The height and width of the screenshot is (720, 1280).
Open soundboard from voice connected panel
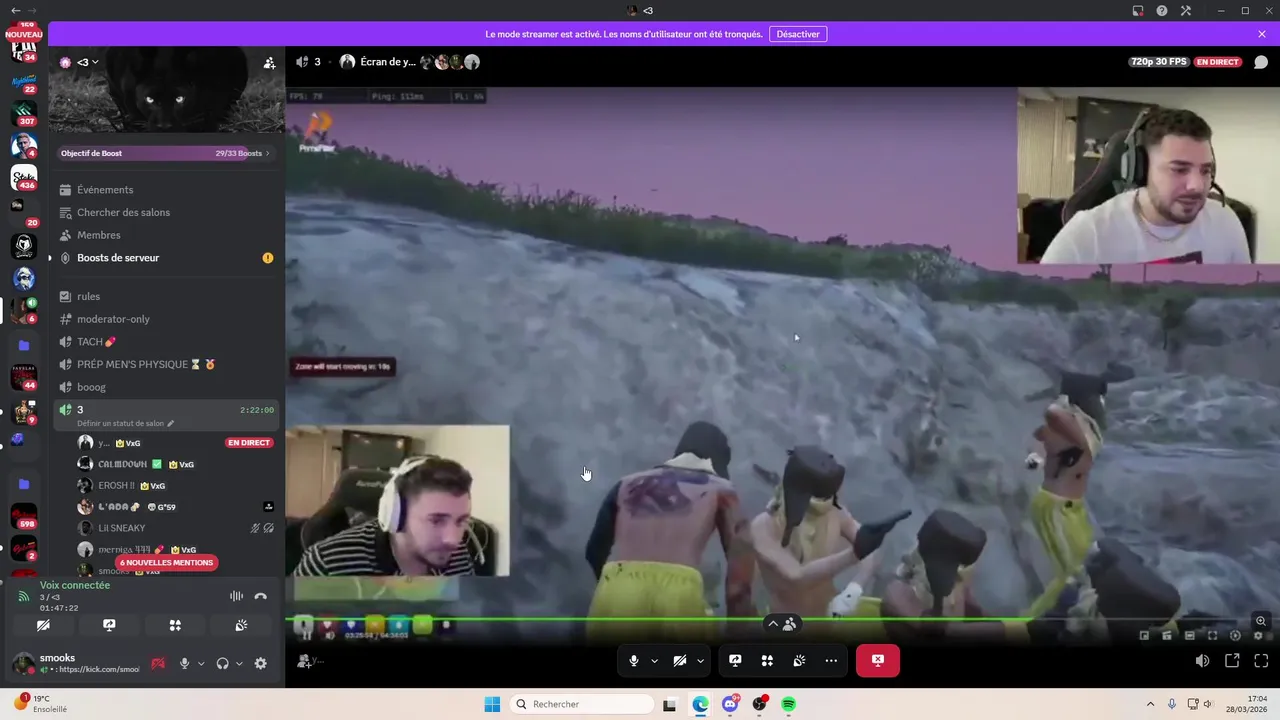(241, 625)
